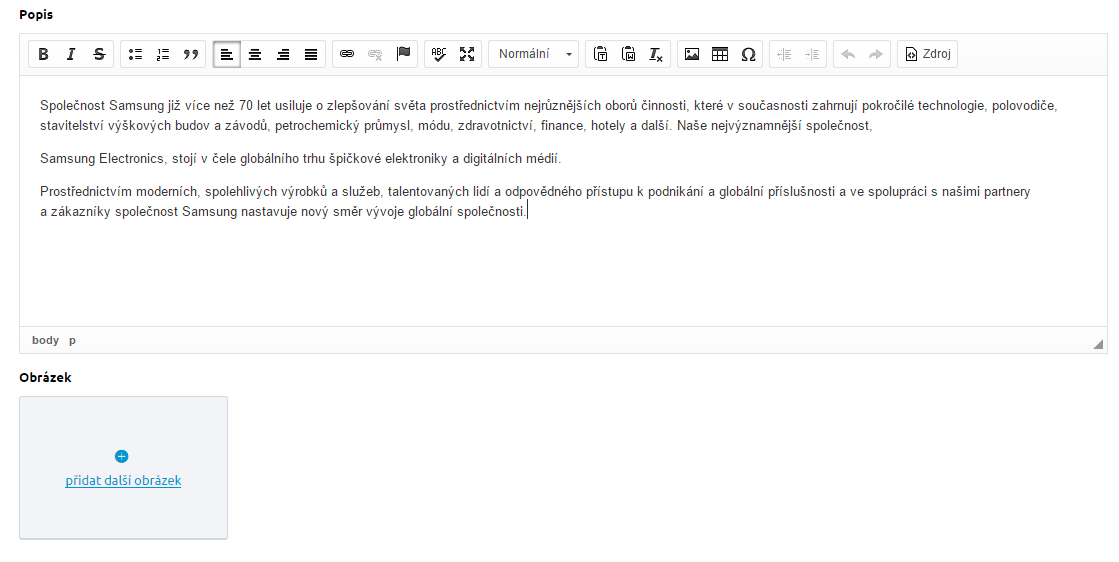The image size is (1119, 562).
Task: Click the unlink icon
Action: [375, 54]
